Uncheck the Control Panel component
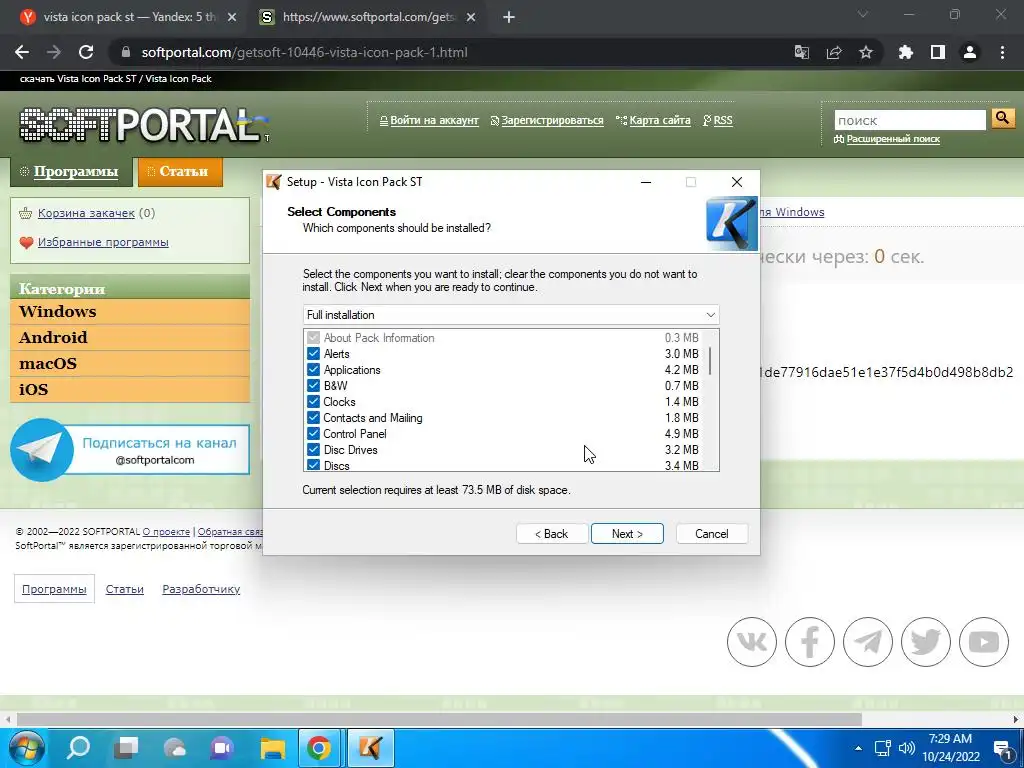The width and height of the screenshot is (1024, 768). tap(313, 434)
